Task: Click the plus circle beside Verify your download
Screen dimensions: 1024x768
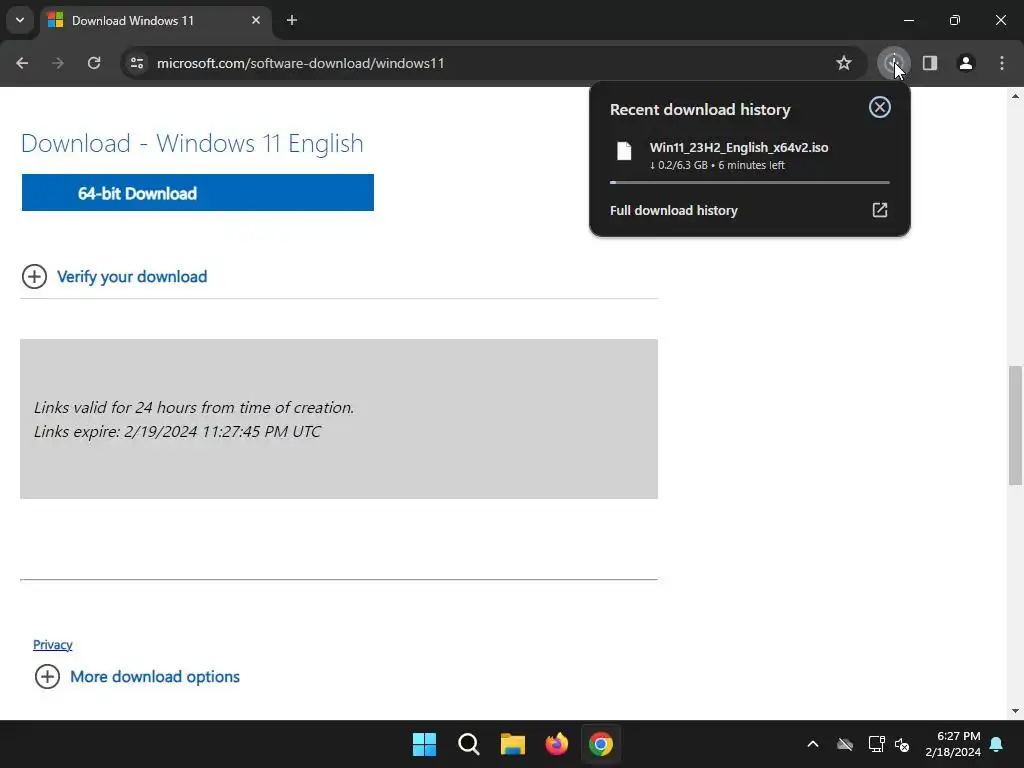Action: click(x=34, y=276)
